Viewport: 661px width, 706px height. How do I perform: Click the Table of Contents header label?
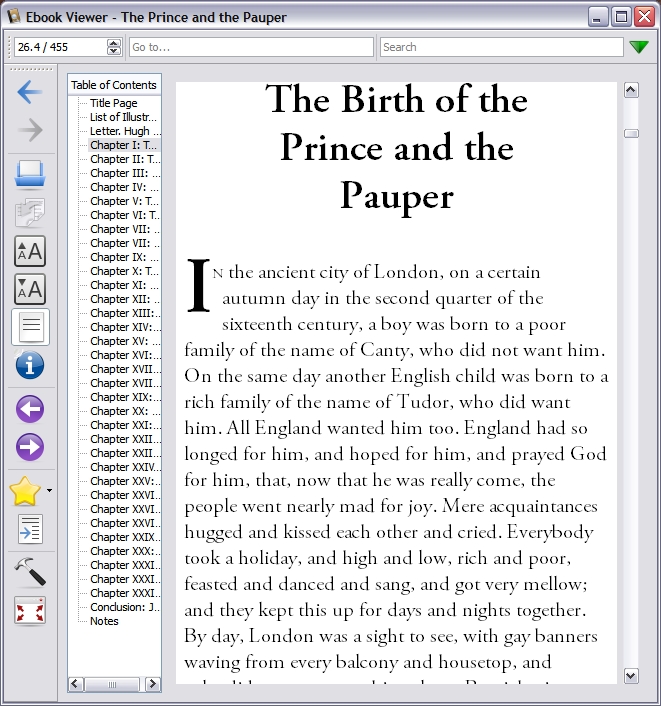tap(114, 85)
